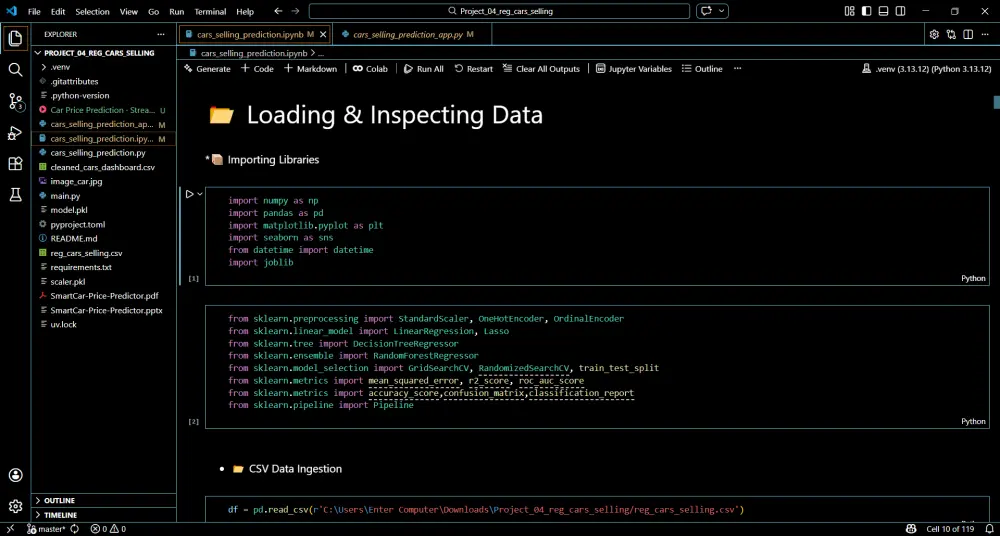Expand the .venv folder

point(103,67)
